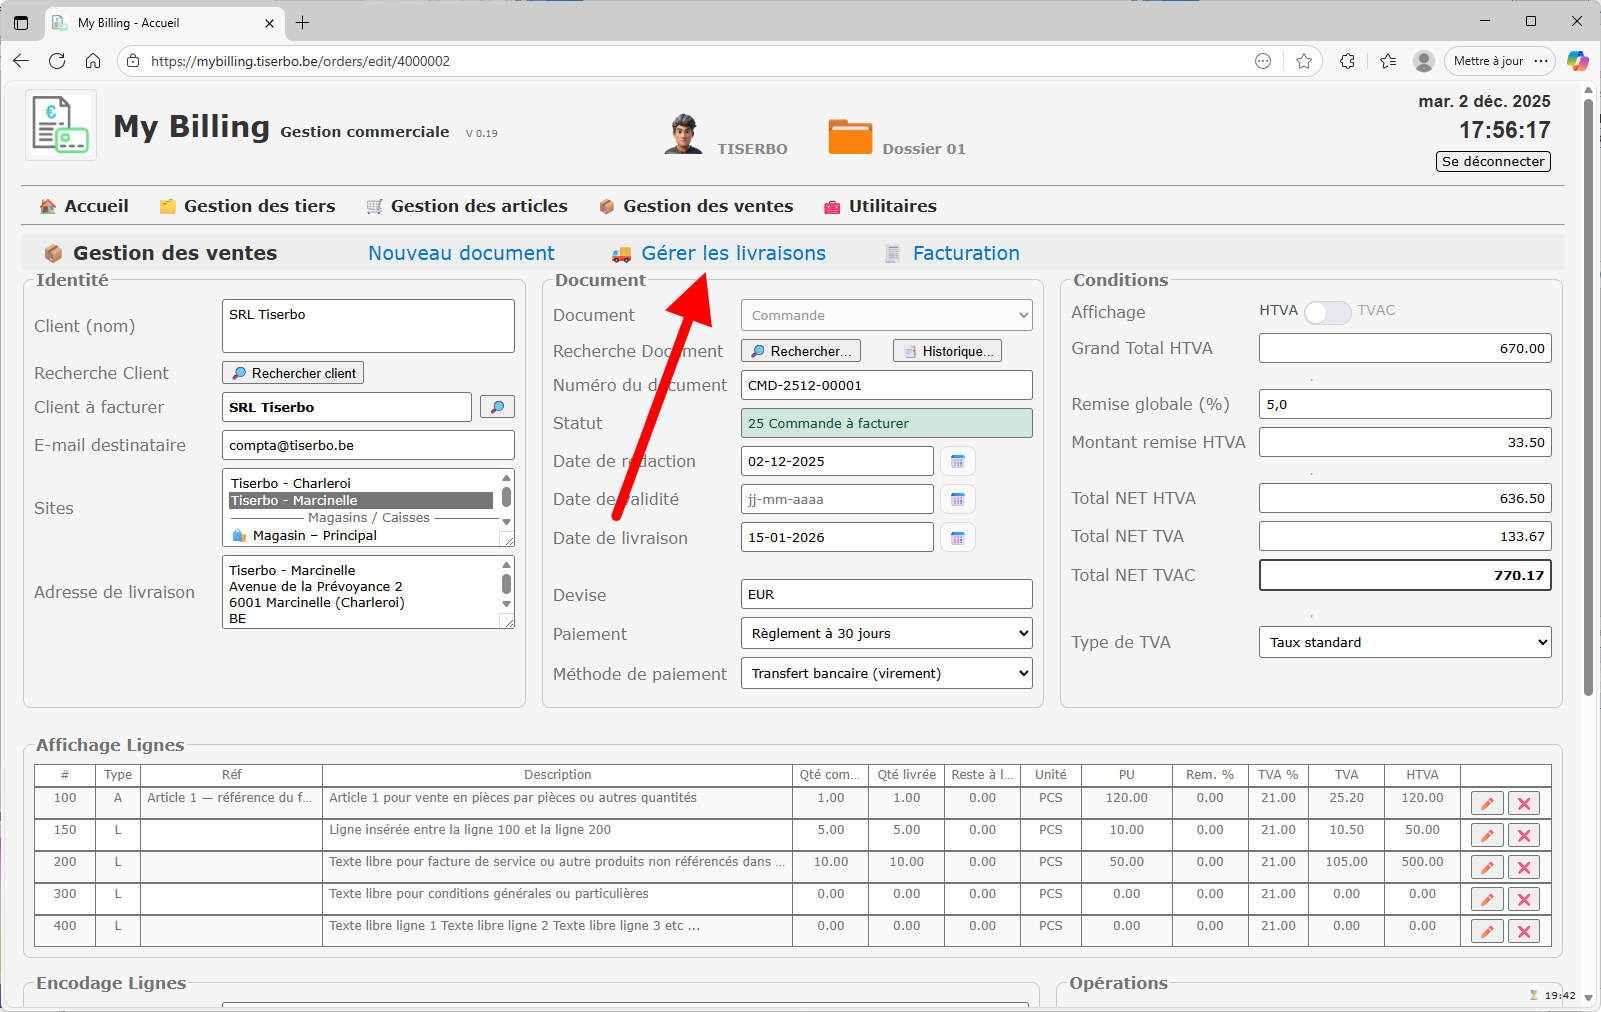Remove line 400 with the red X icon
Viewport: 1601px width, 1012px height.
1524,932
